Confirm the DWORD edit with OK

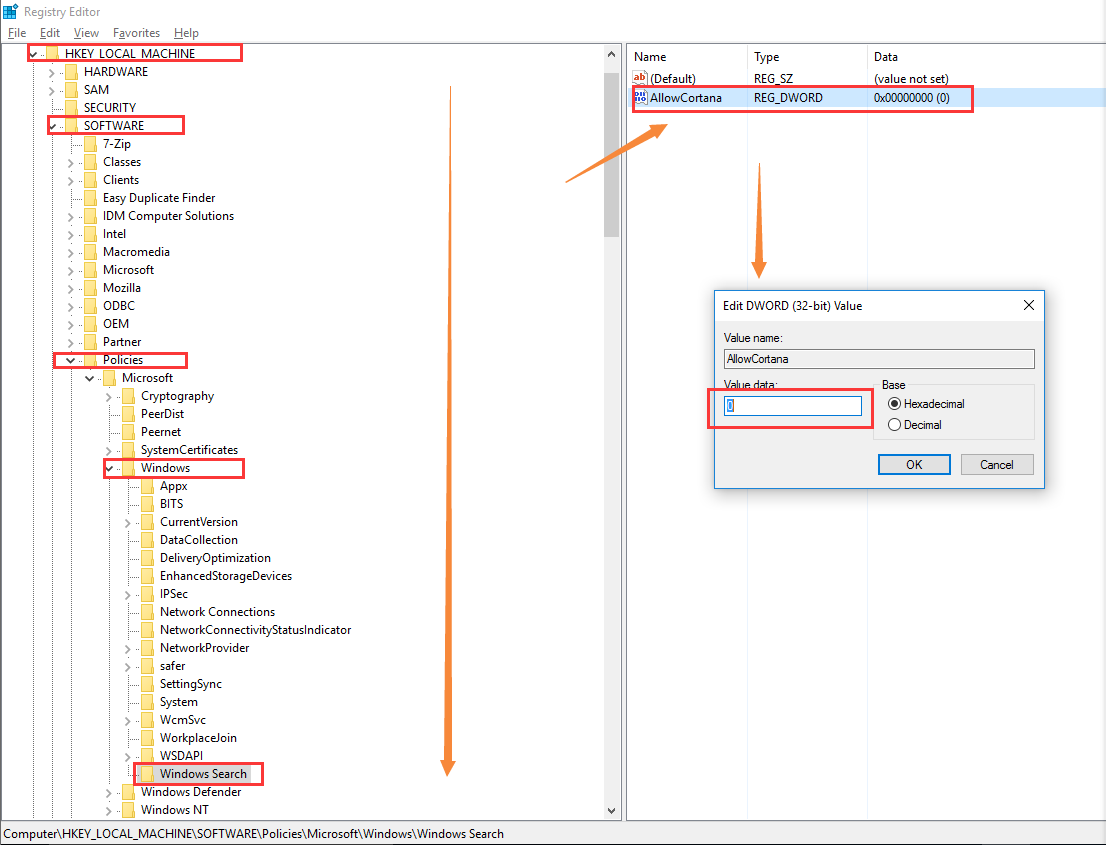914,464
